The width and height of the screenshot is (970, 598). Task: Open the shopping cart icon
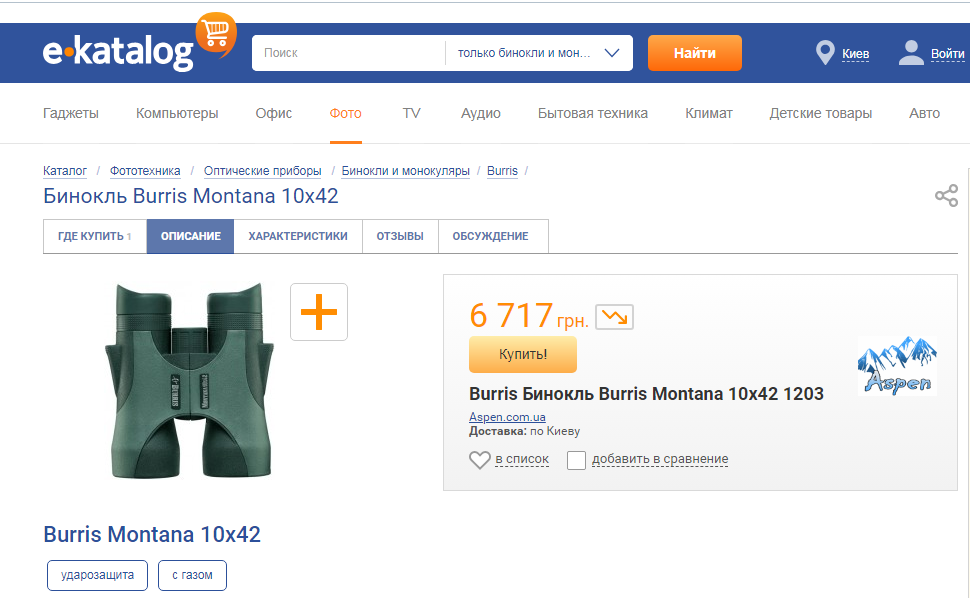coord(217,33)
